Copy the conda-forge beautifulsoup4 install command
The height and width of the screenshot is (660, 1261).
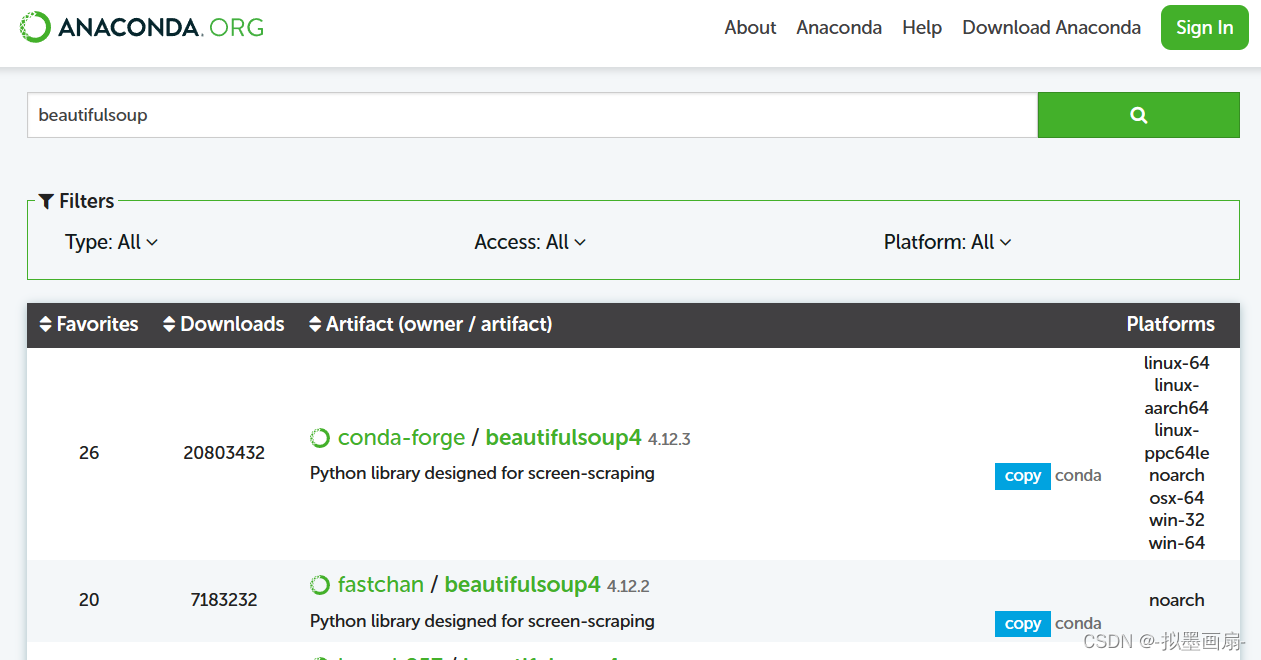click(x=1022, y=476)
